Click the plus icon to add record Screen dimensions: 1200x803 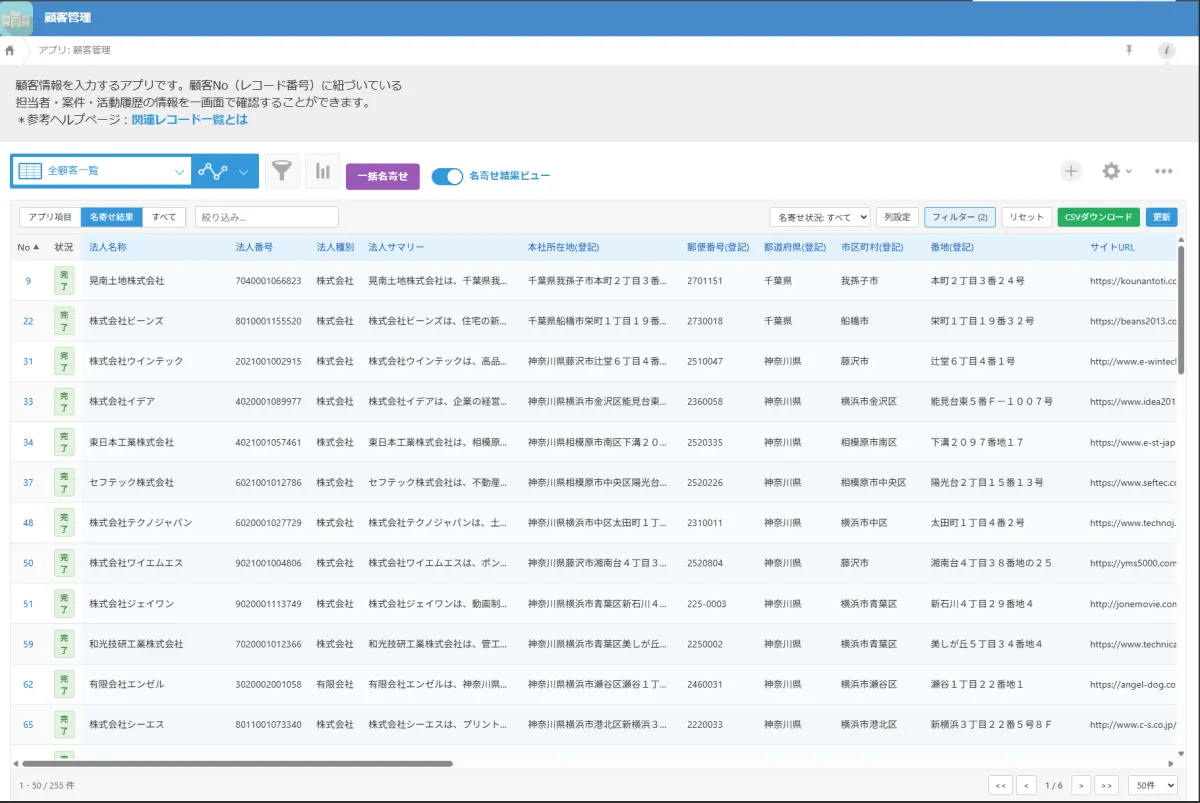point(1071,171)
